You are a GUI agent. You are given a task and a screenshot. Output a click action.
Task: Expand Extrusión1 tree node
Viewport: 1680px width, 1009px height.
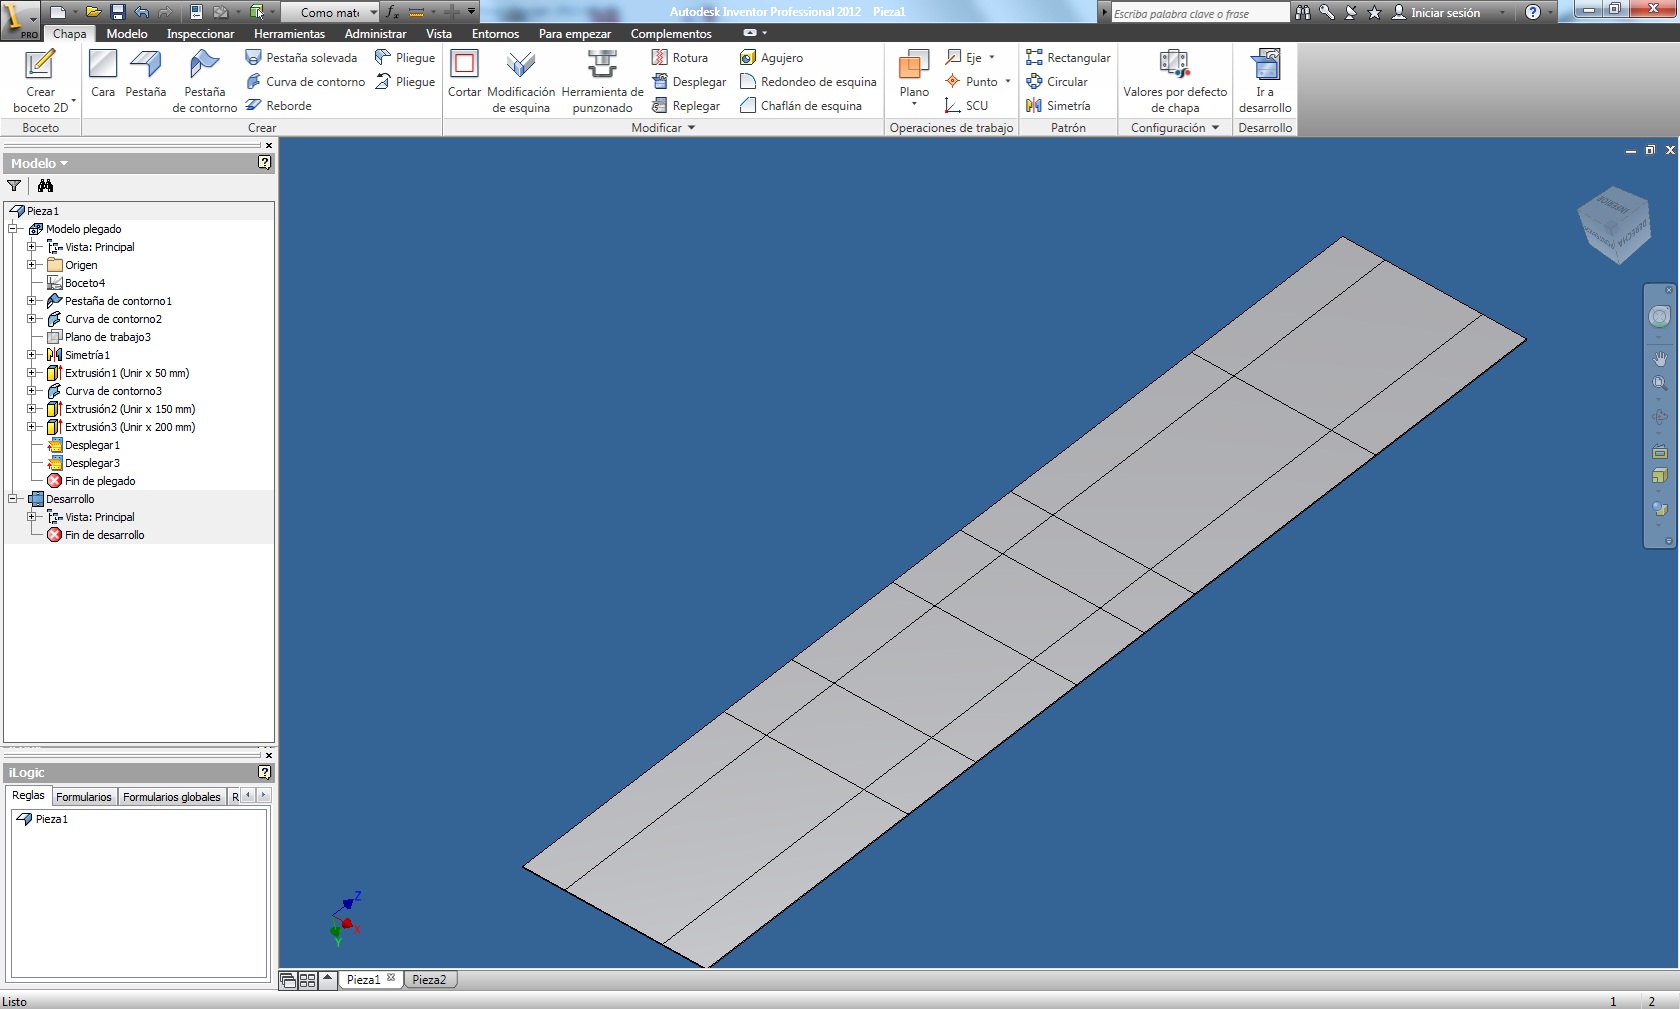(32, 373)
